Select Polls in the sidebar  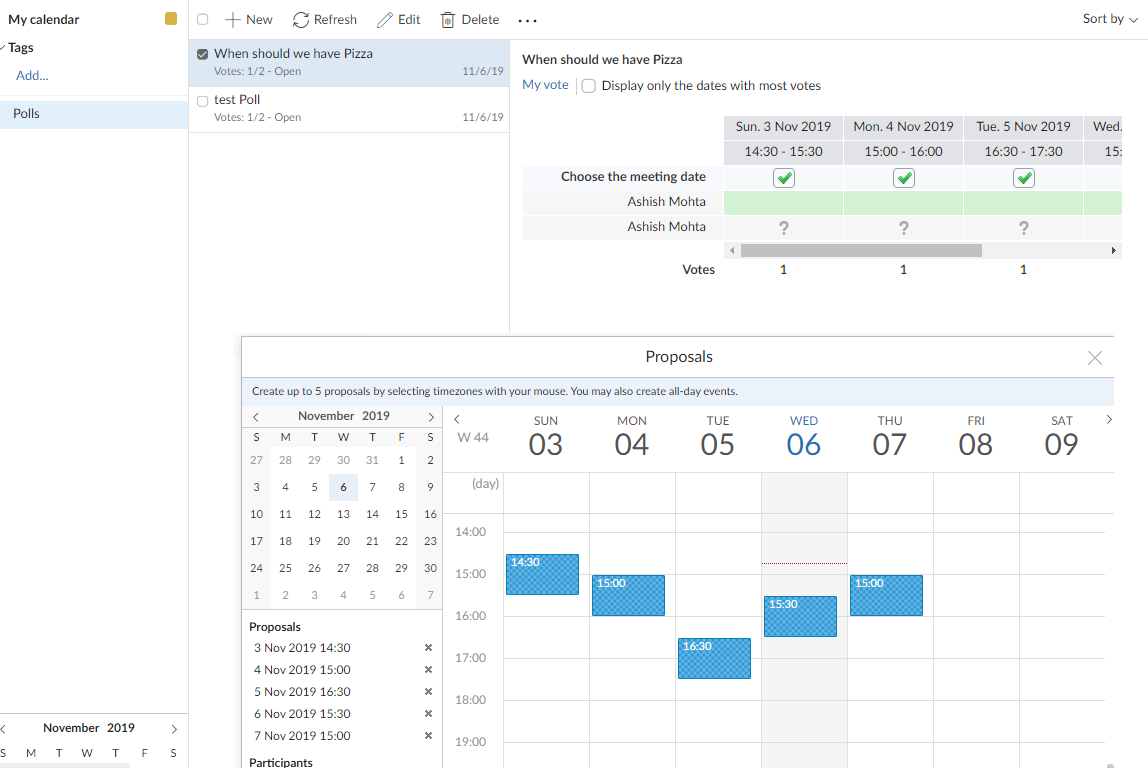click(x=94, y=114)
